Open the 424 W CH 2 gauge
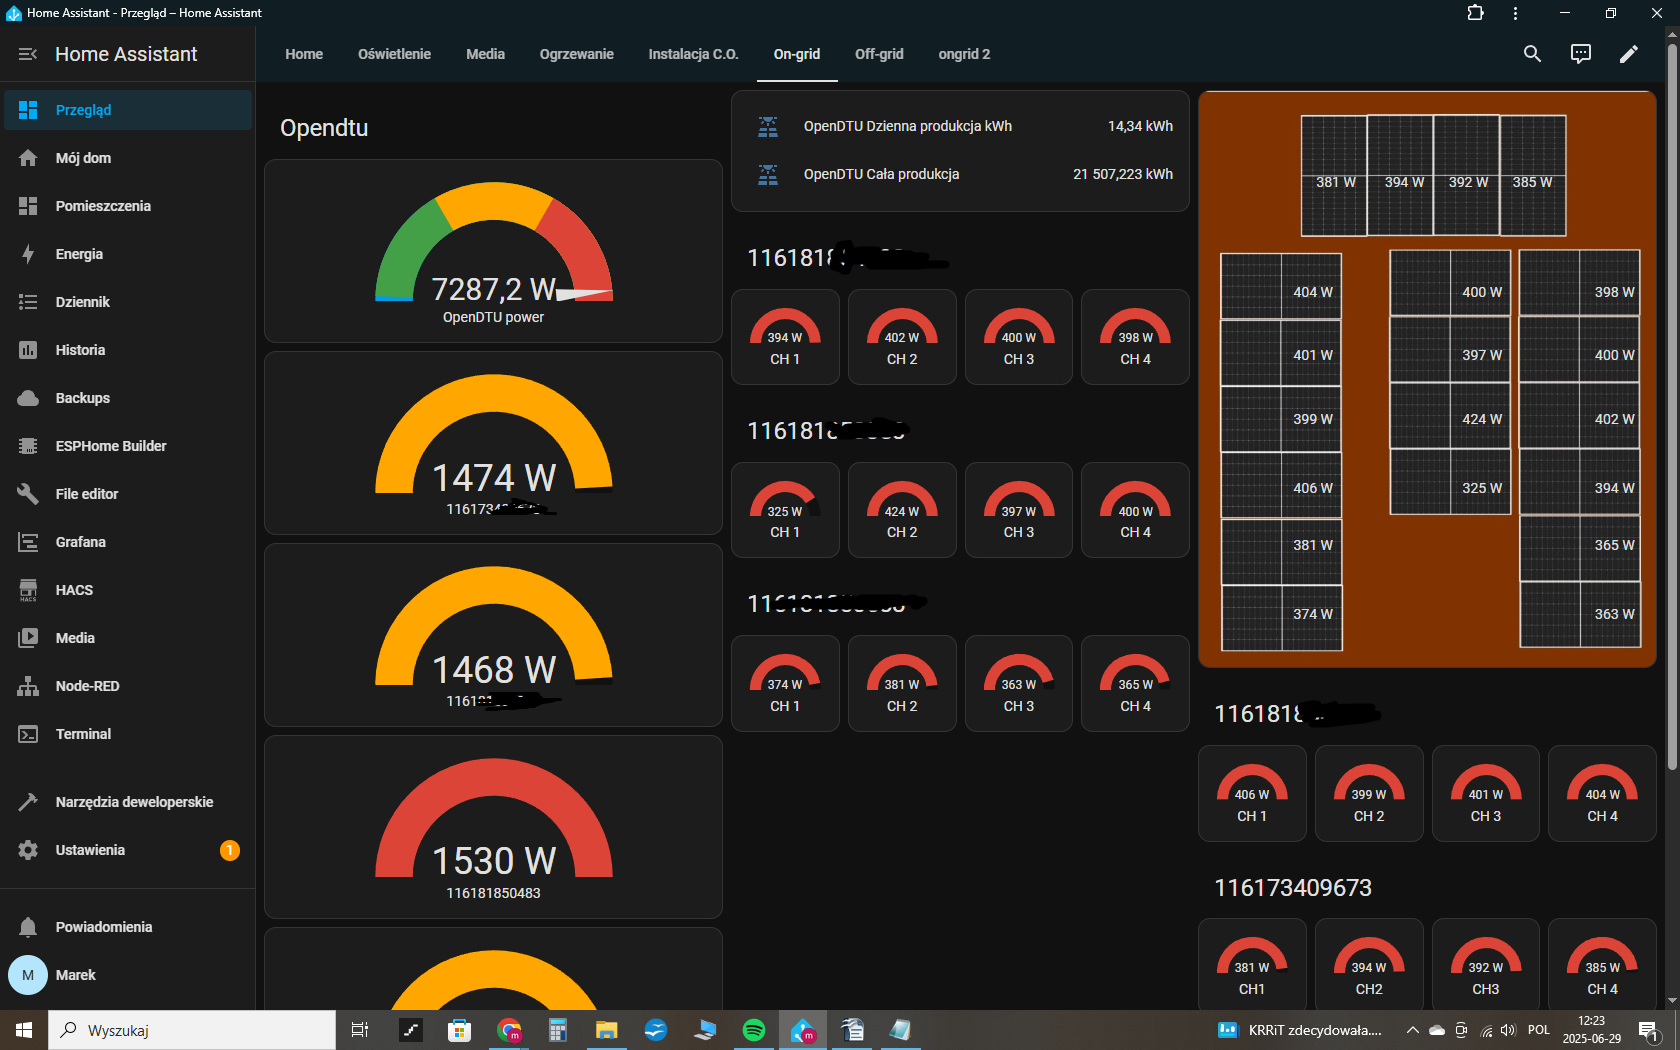The height and width of the screenshot is (1050, 1680). [902, 510]
